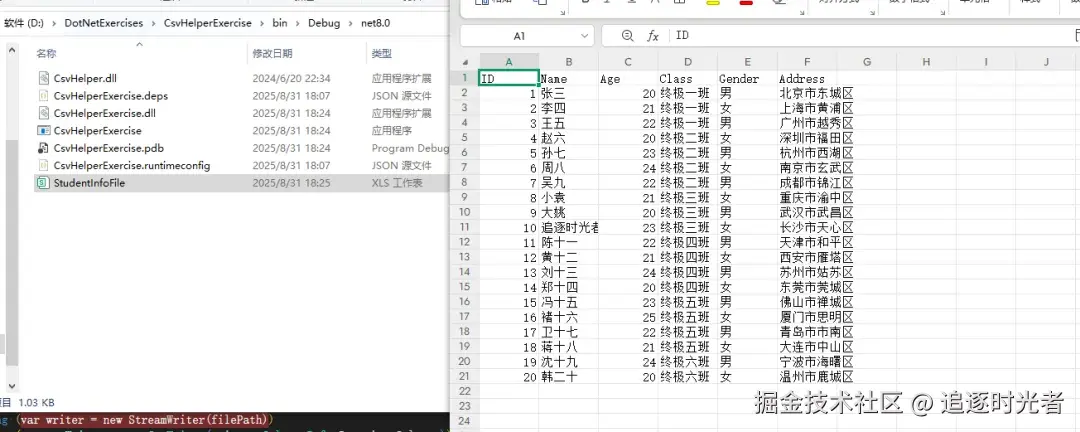Select the CsvHelper.dll file icon
This screenshot has width=1080, height=432.
pos(43,79)
